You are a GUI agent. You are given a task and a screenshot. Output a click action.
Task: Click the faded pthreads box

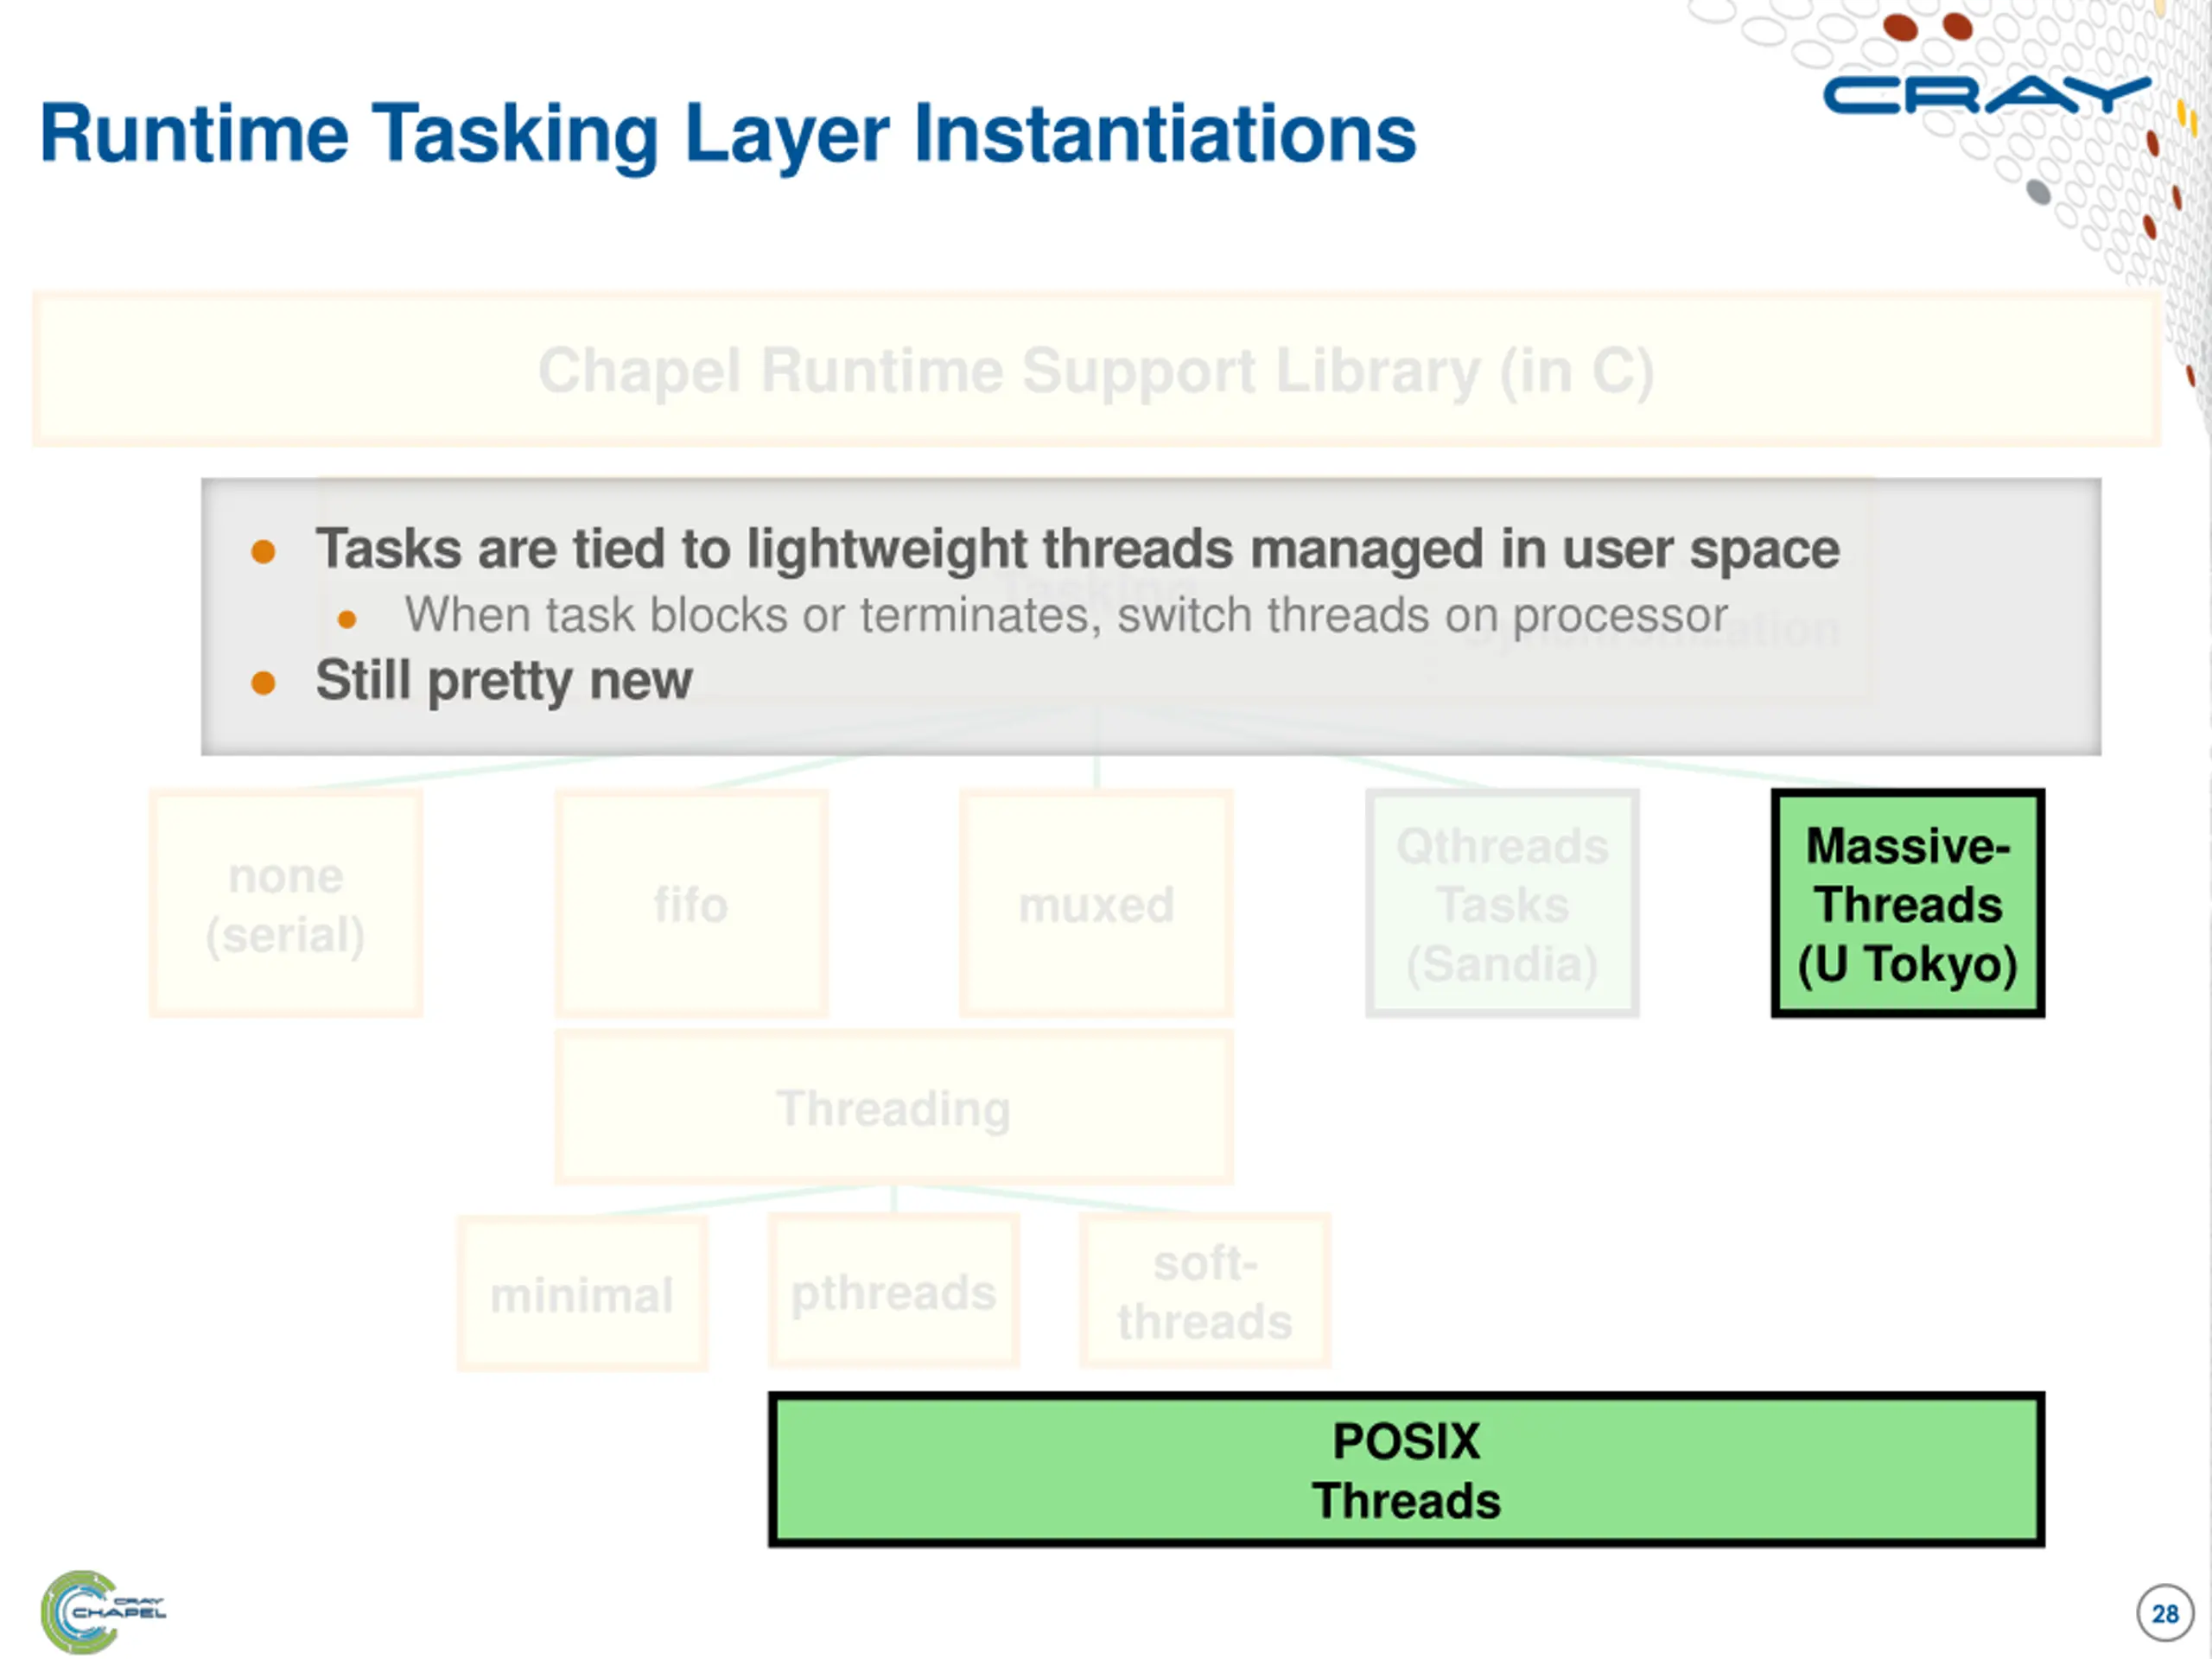[894, 1291]
